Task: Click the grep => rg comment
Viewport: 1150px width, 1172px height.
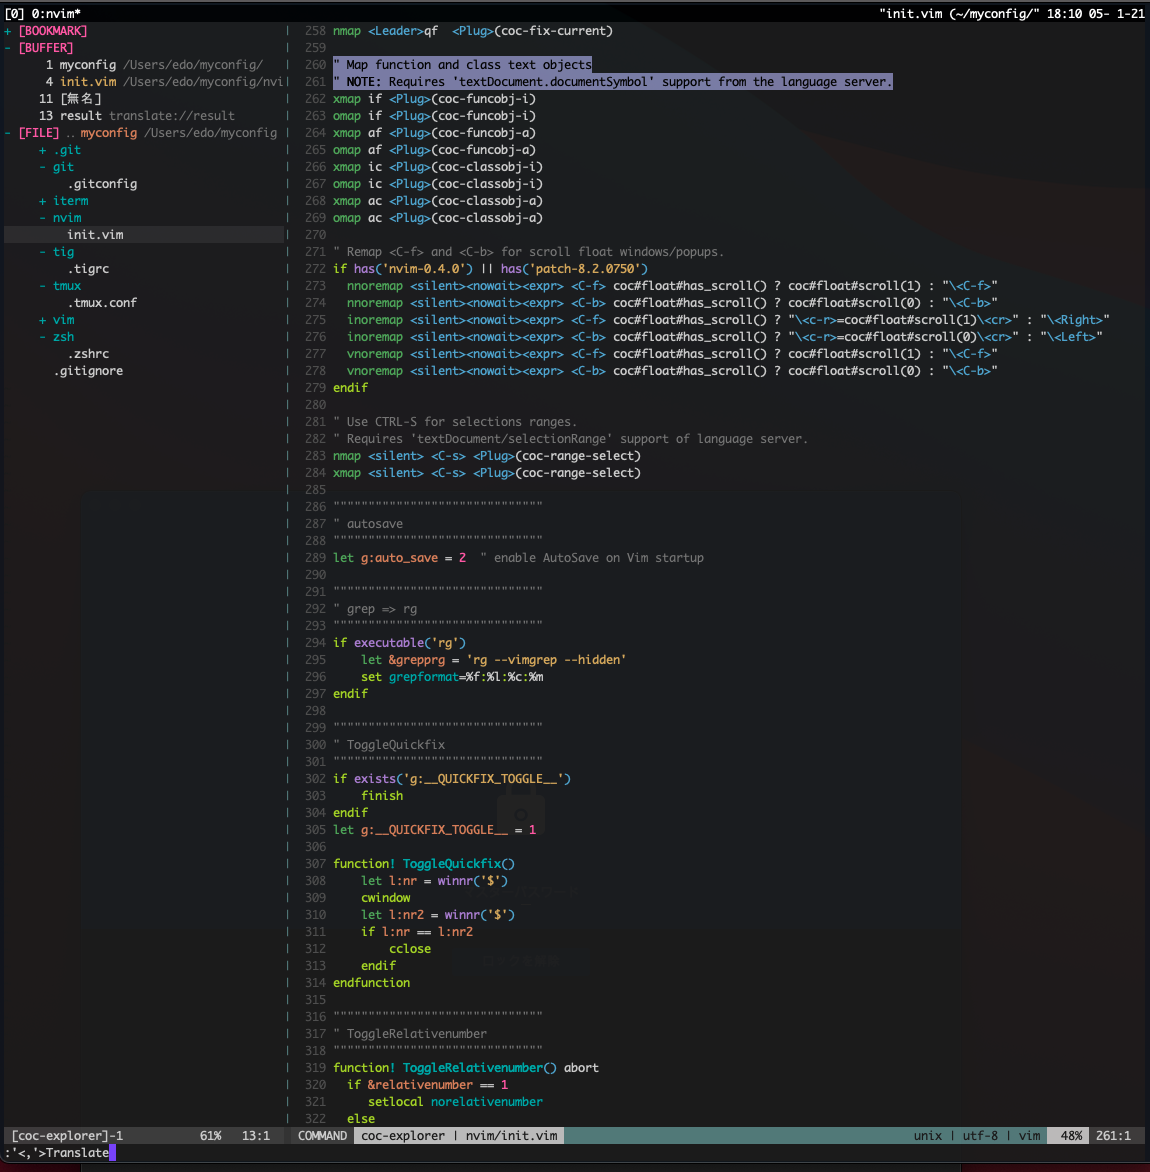Action: [375, 609]
